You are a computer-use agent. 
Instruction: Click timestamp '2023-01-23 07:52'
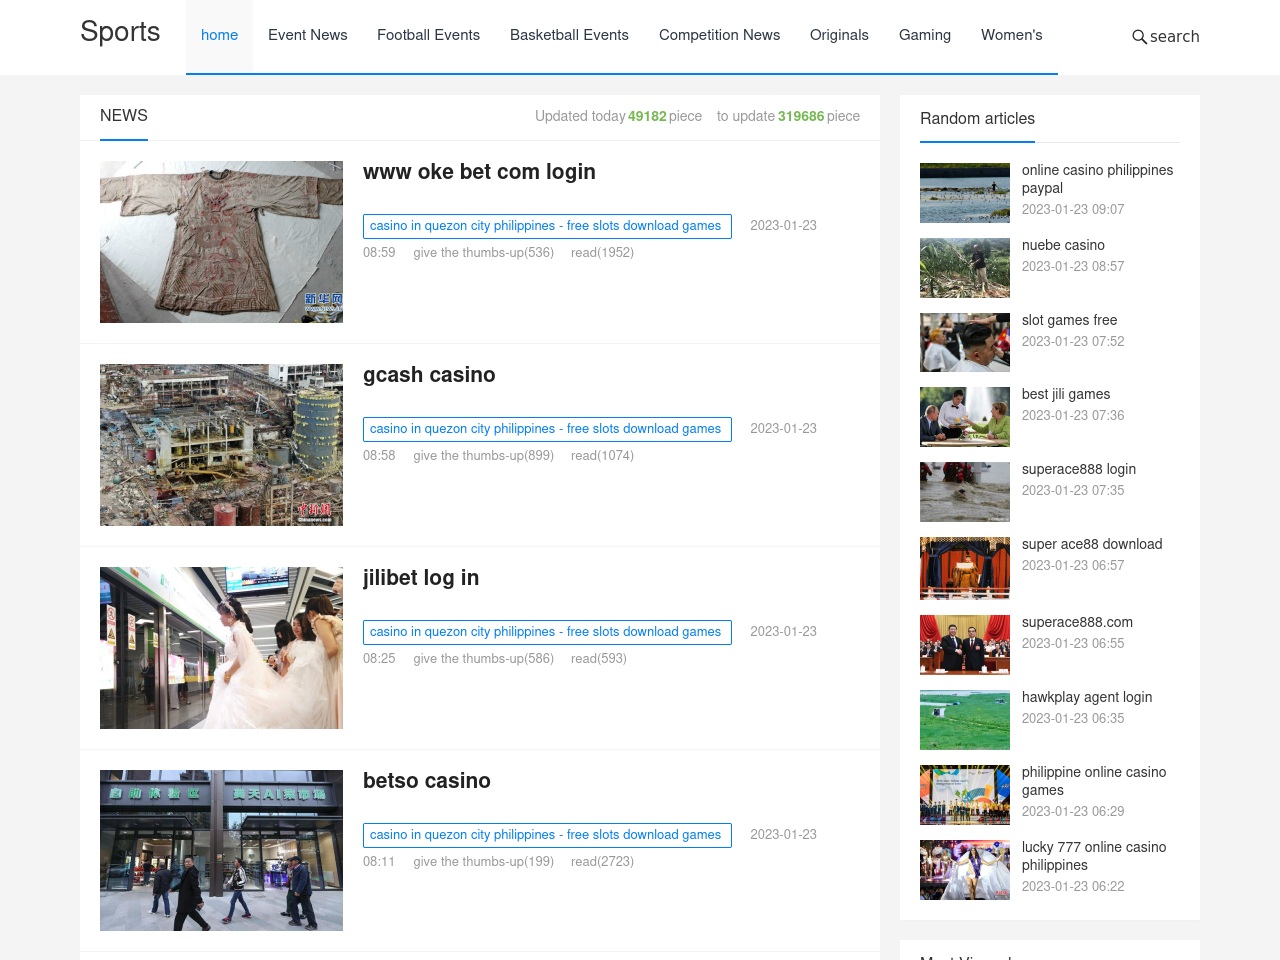1073,341
